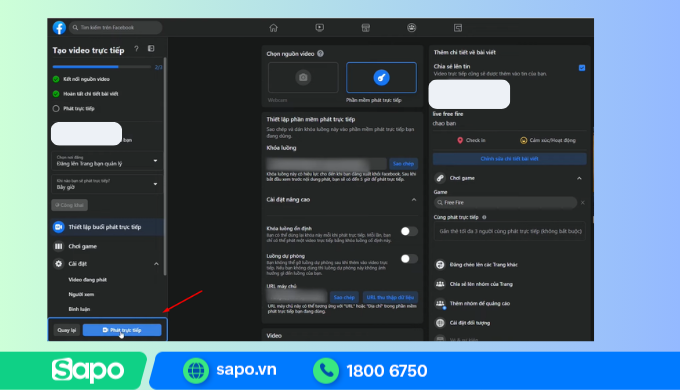Open Video đang phát settings
Image resolution: width=680 pixels, height=390 pixels.
pos(88,280)
